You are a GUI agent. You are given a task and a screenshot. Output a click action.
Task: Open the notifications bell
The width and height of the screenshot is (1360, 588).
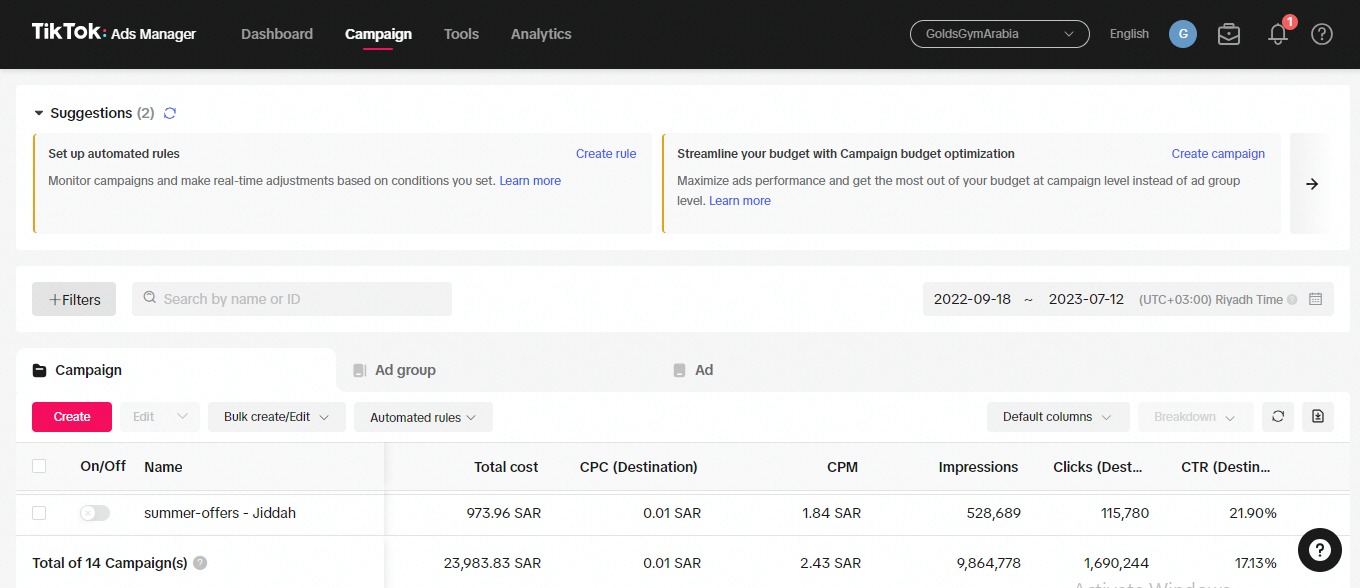tap(1278, 34)
